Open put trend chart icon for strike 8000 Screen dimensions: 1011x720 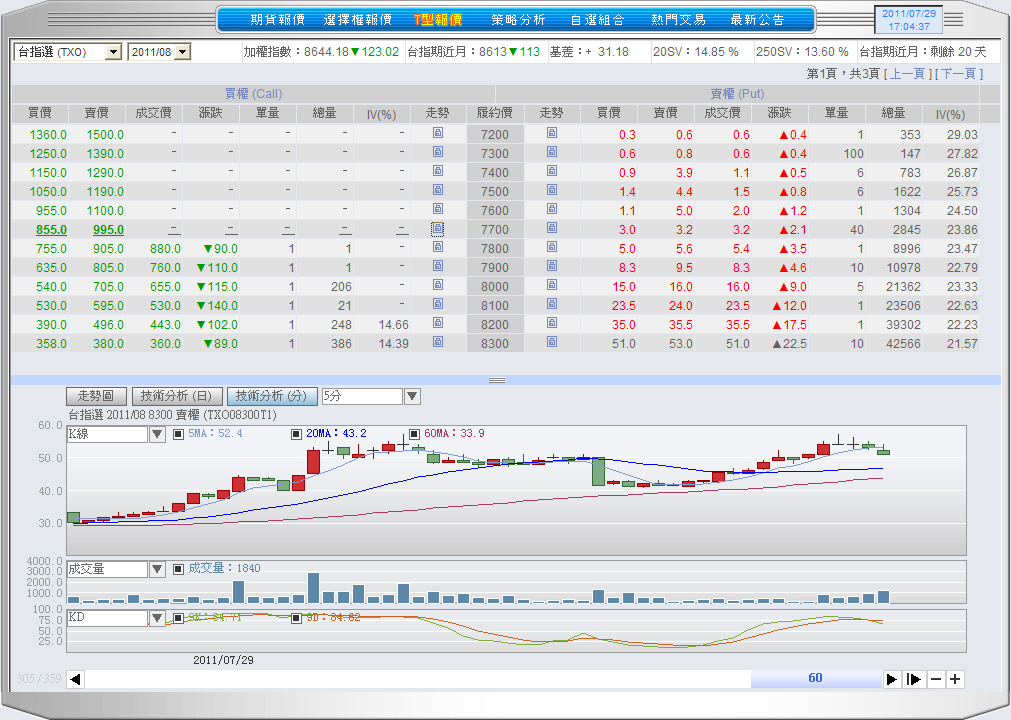pos(552,285)
